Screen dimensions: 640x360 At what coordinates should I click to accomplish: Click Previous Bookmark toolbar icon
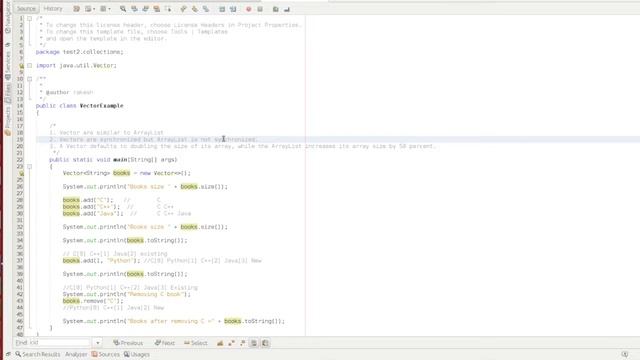click(x=183, y=9)
